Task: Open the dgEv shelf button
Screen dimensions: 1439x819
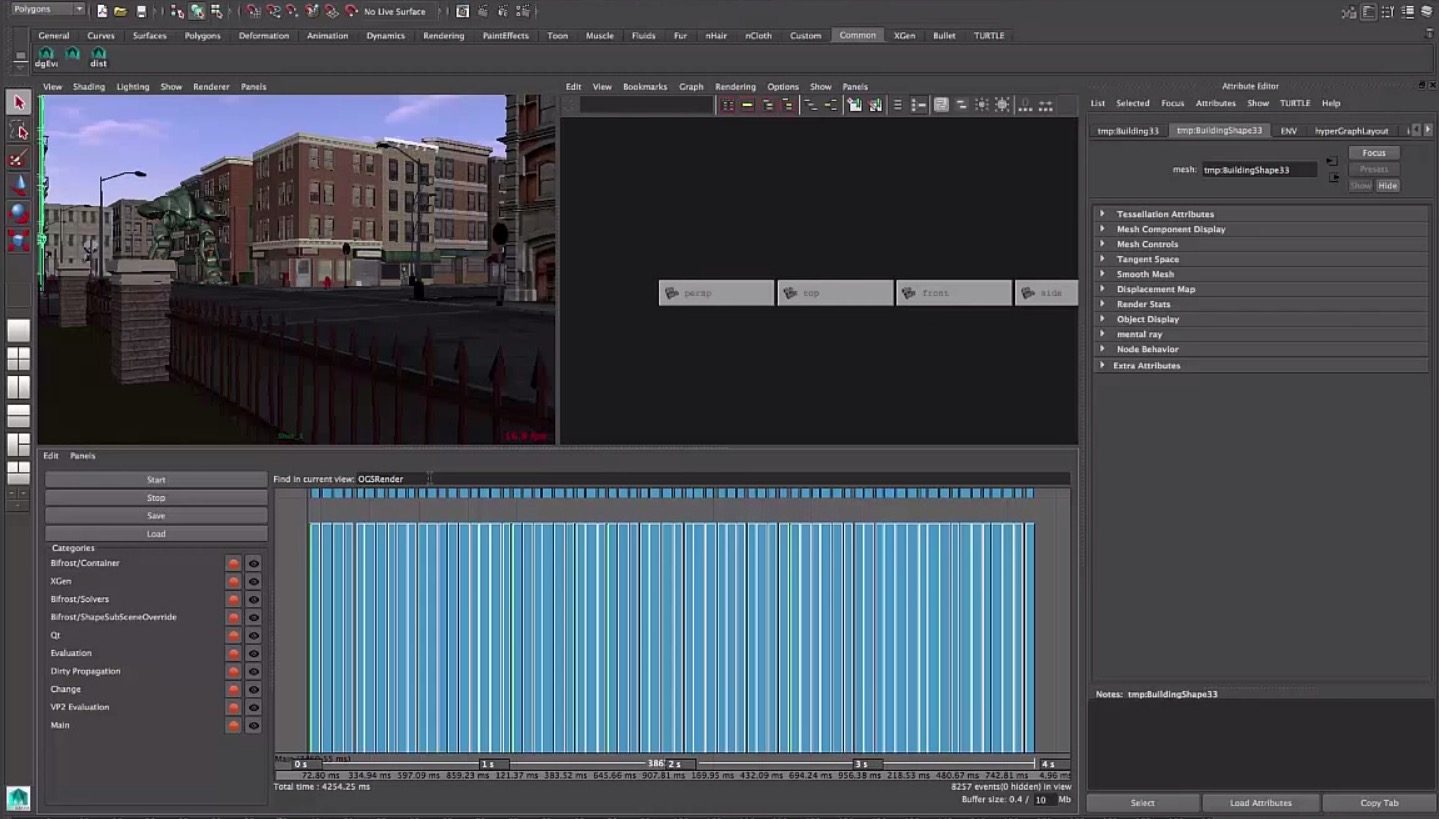Action: click(46, 57)
